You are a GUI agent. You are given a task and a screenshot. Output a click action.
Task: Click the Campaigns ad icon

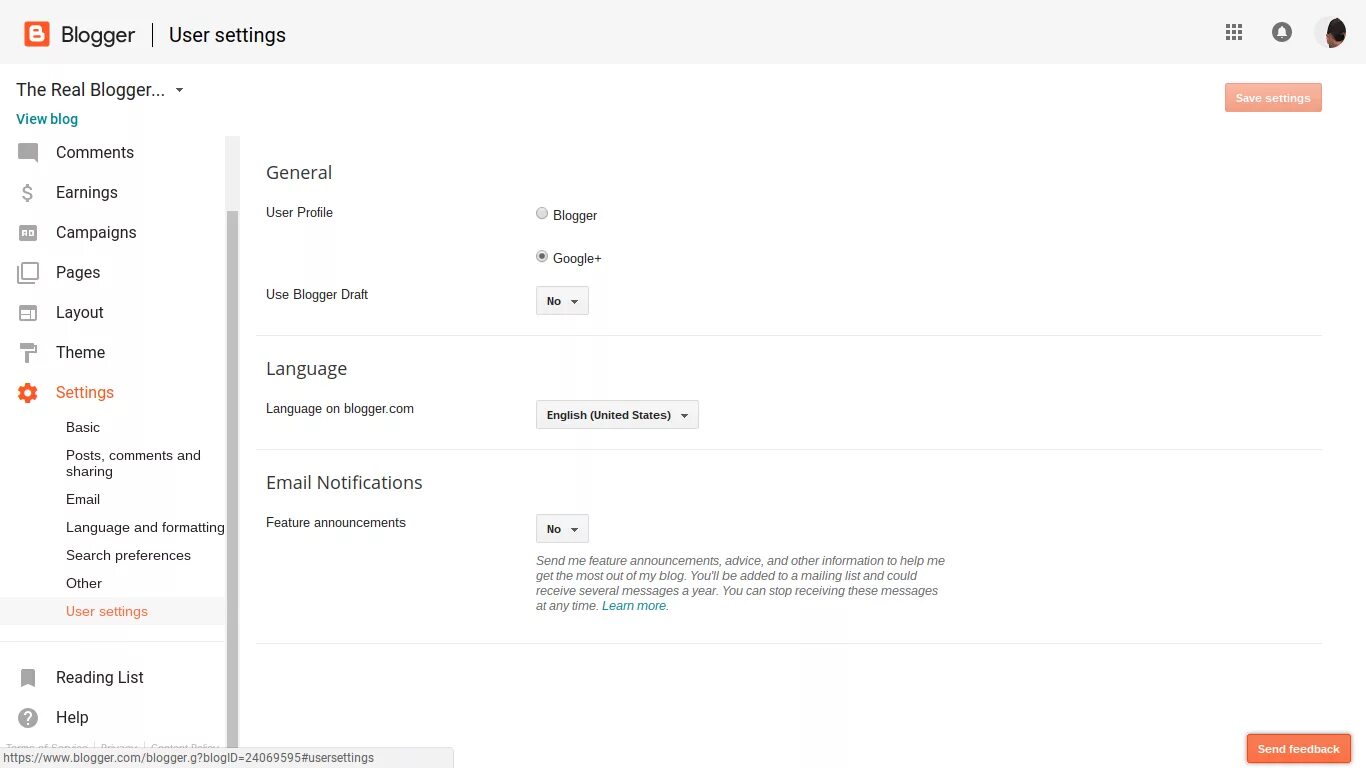point(28,233)
